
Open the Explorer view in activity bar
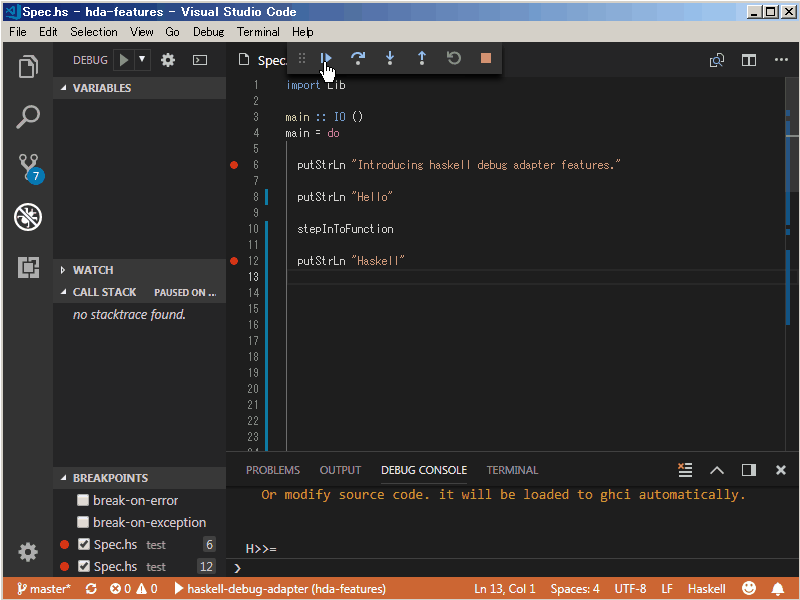pyautogui.click(x=28, y=67)
